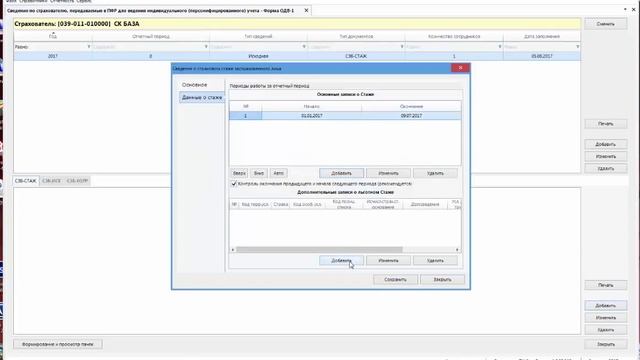The height and width of the screenshot is (360, 640).
Task: Click the Страхователь 039-011-010000 СК БАЗА header bar
Action: click(297, 24)
